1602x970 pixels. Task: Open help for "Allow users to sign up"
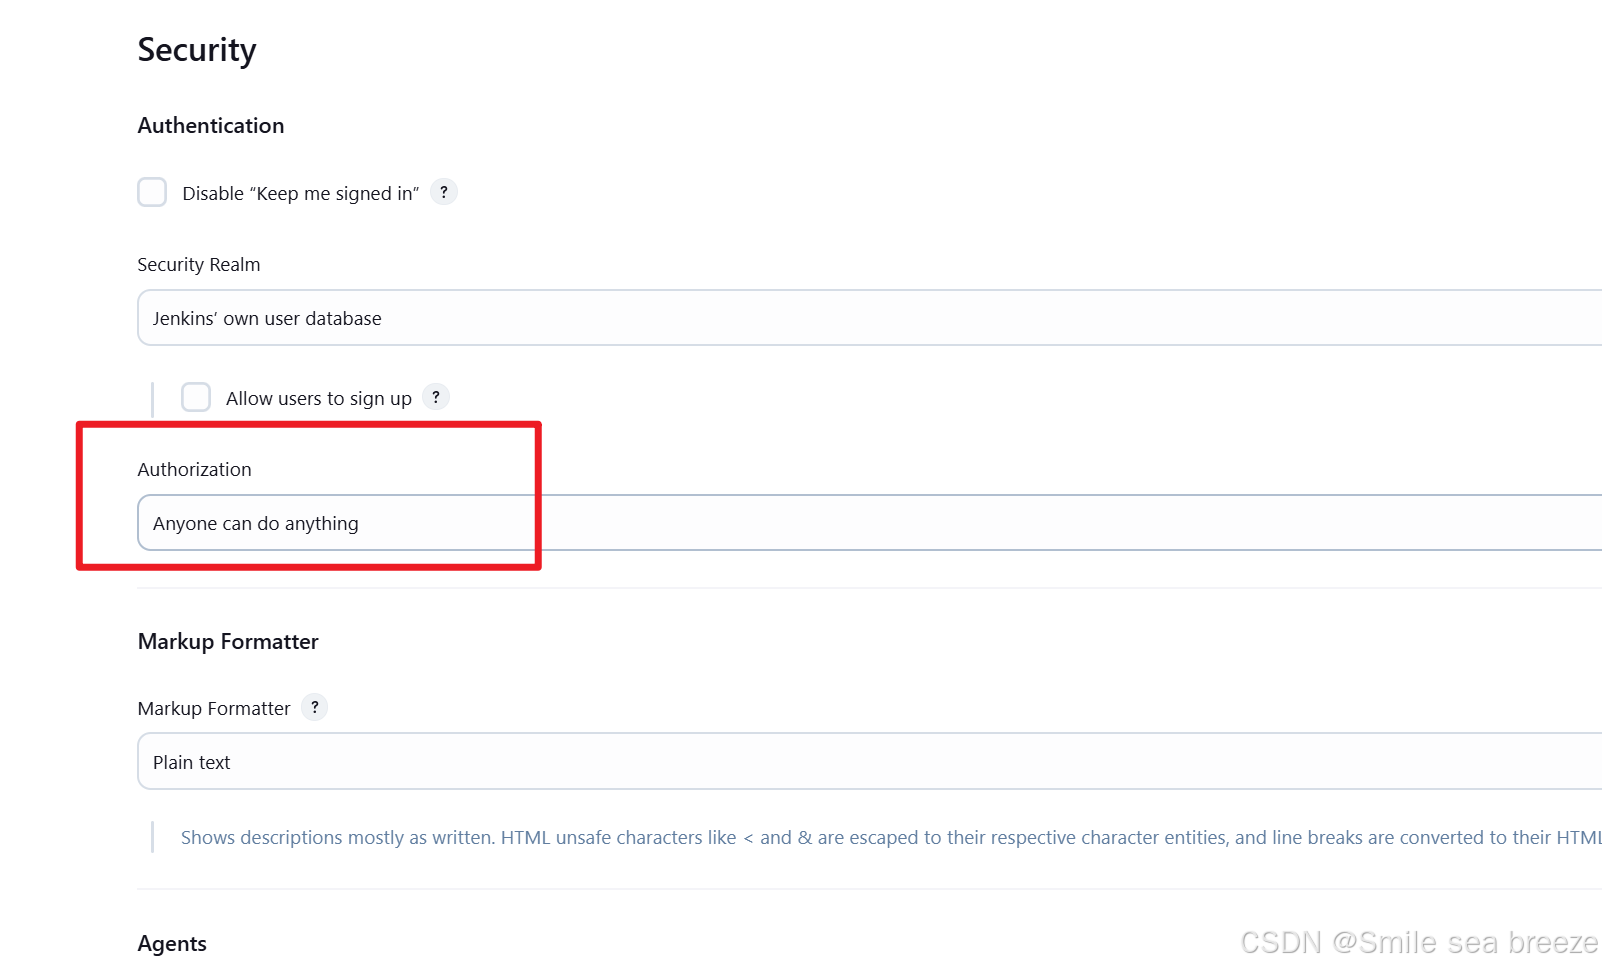click(436, 397)
